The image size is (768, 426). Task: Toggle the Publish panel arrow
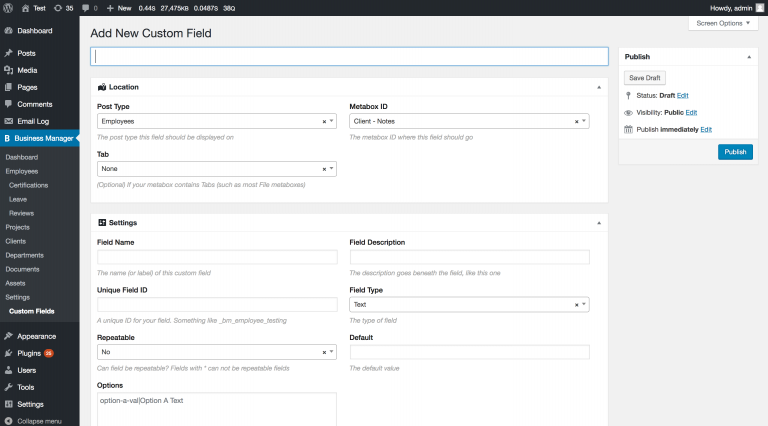tap(749, 57)
